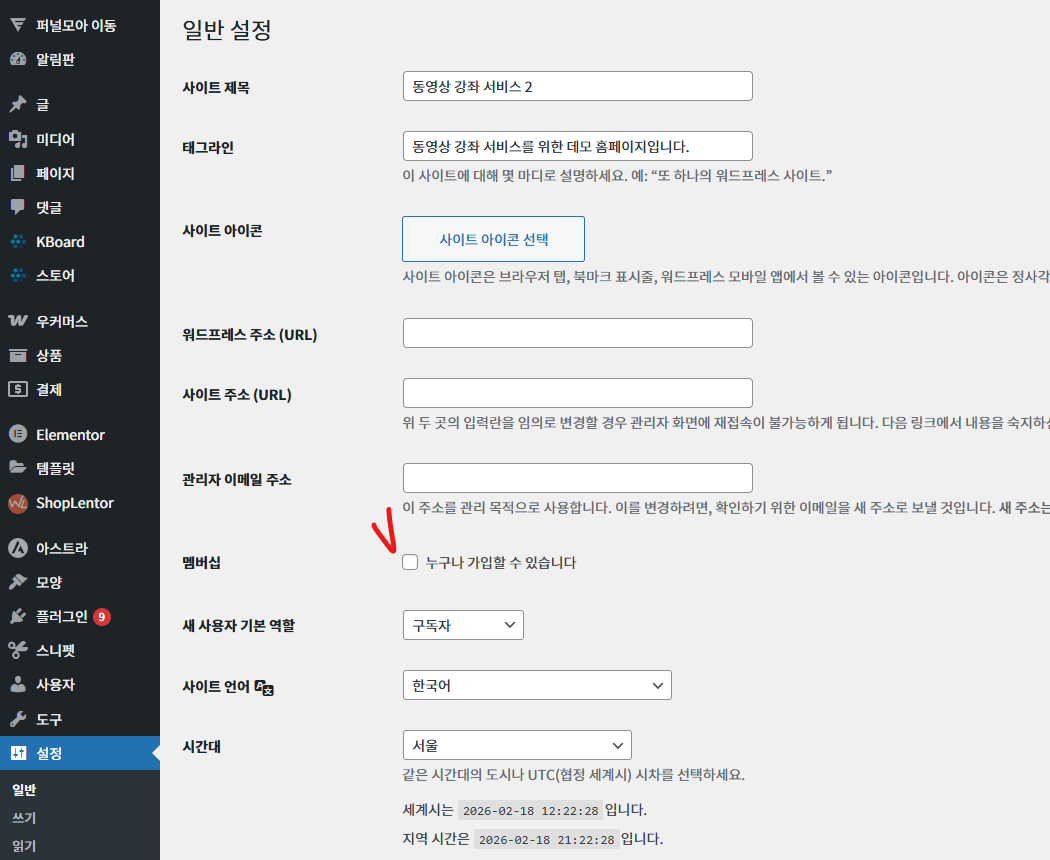The image size is (1050, 860).
Task: Select the 읽기 settings submenu
Action: click(24, 846)
